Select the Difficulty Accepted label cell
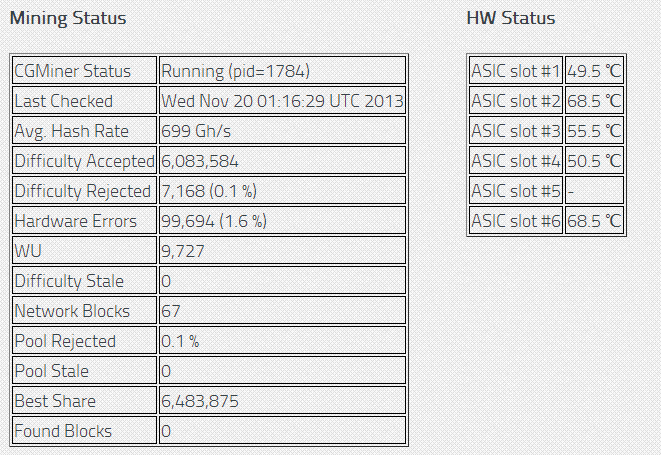This screenshot has width=661, height=455. pos(84,160)
